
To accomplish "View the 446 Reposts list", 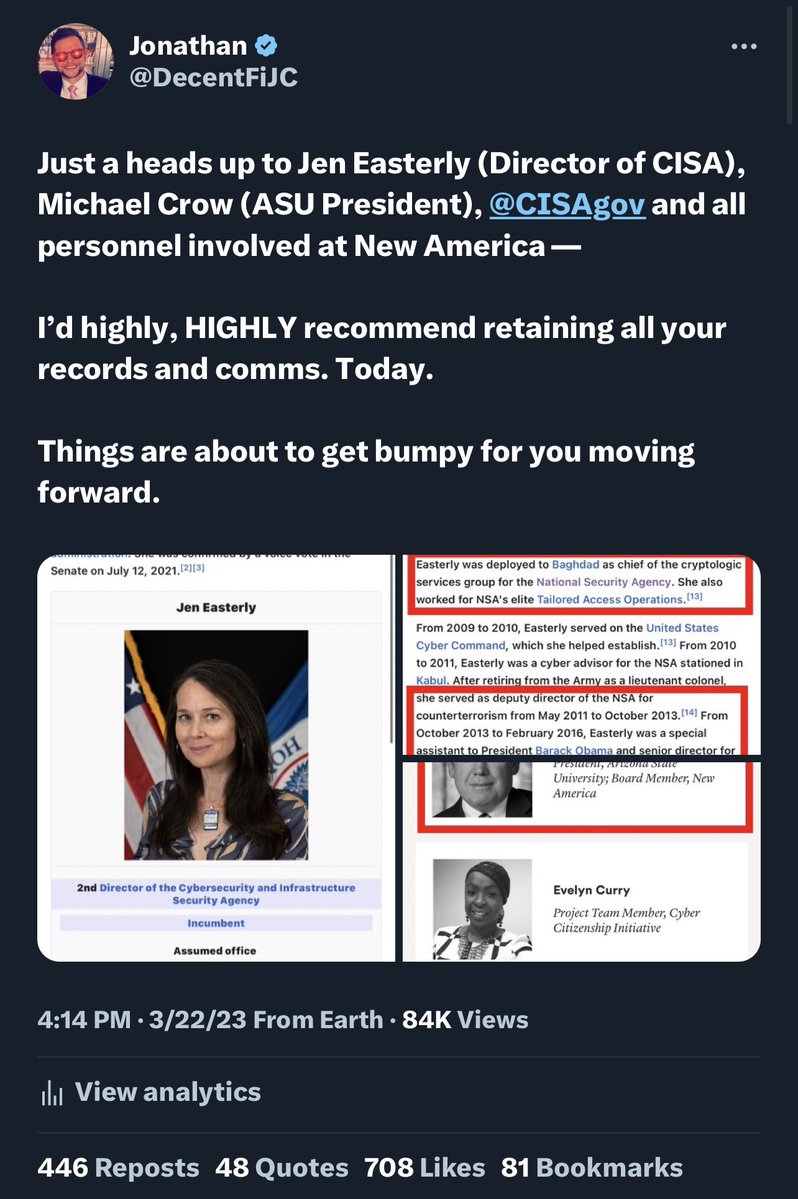I will 118,1168.
